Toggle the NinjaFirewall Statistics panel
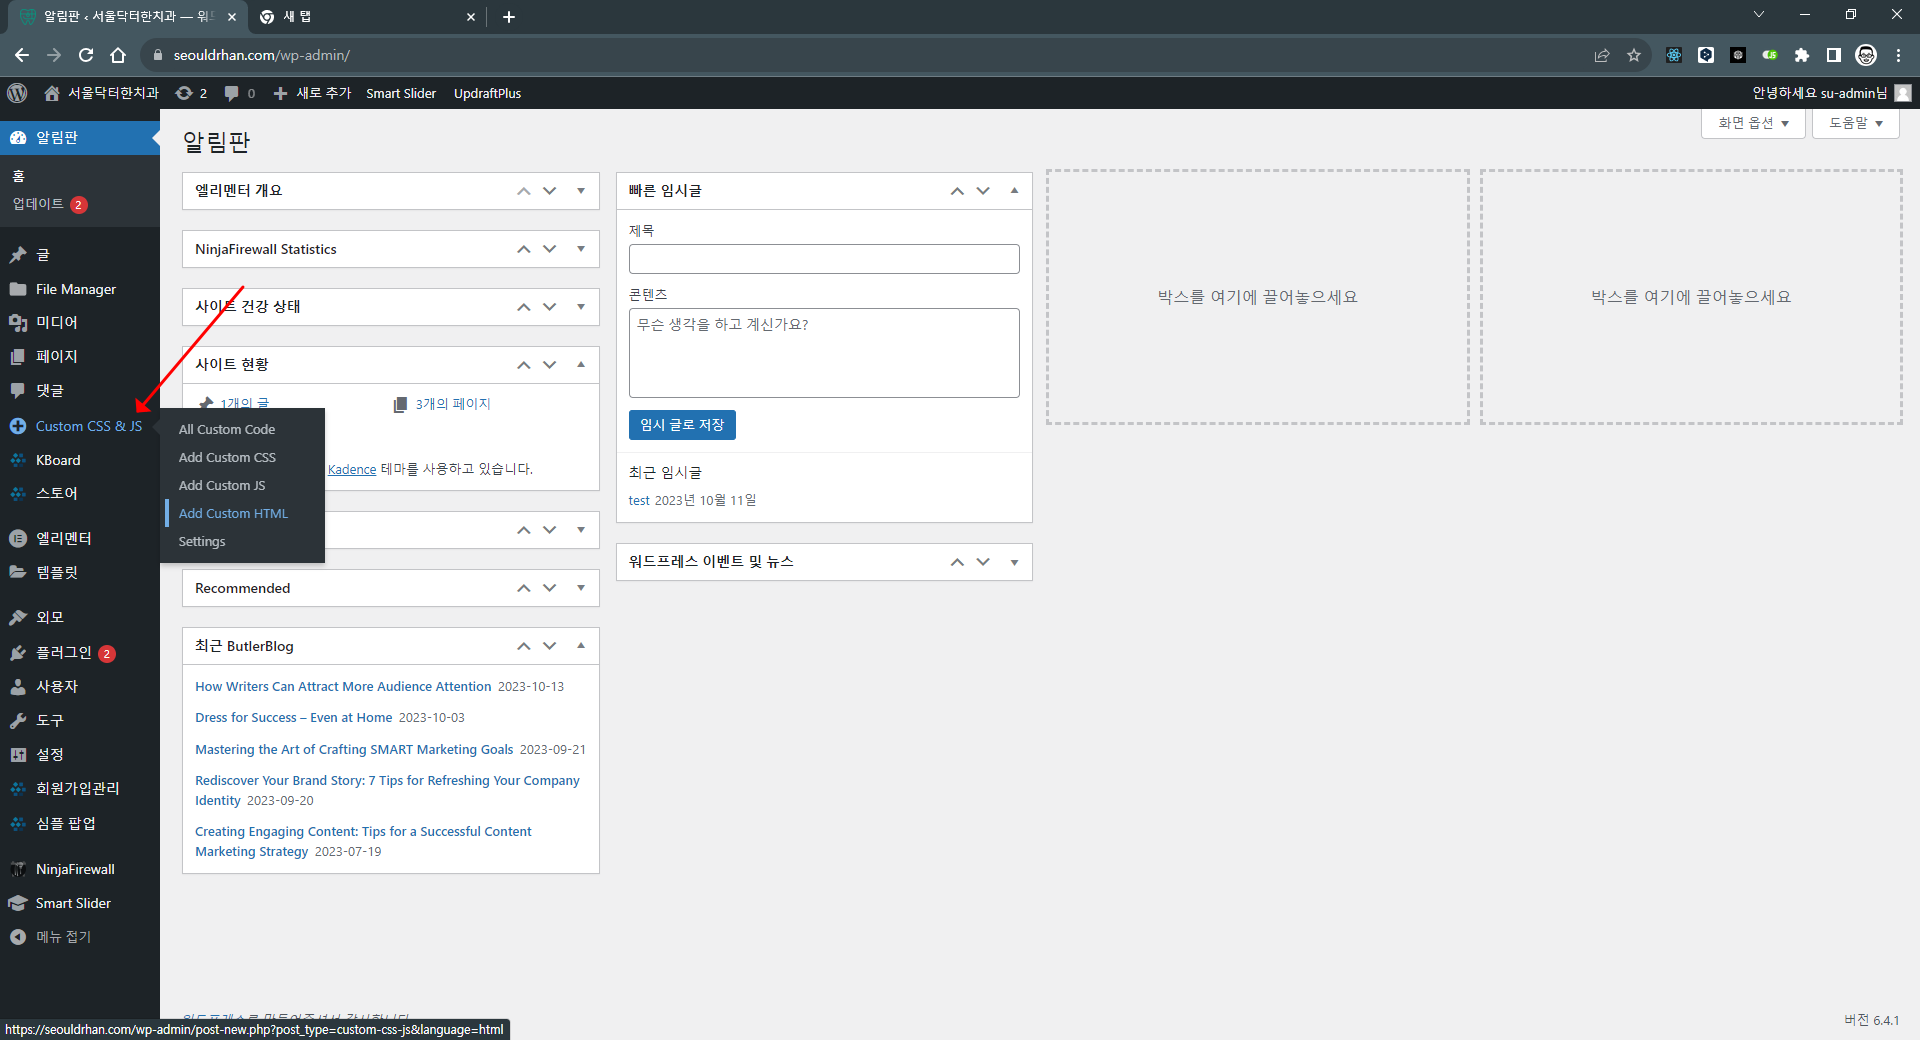 (581, 249)
